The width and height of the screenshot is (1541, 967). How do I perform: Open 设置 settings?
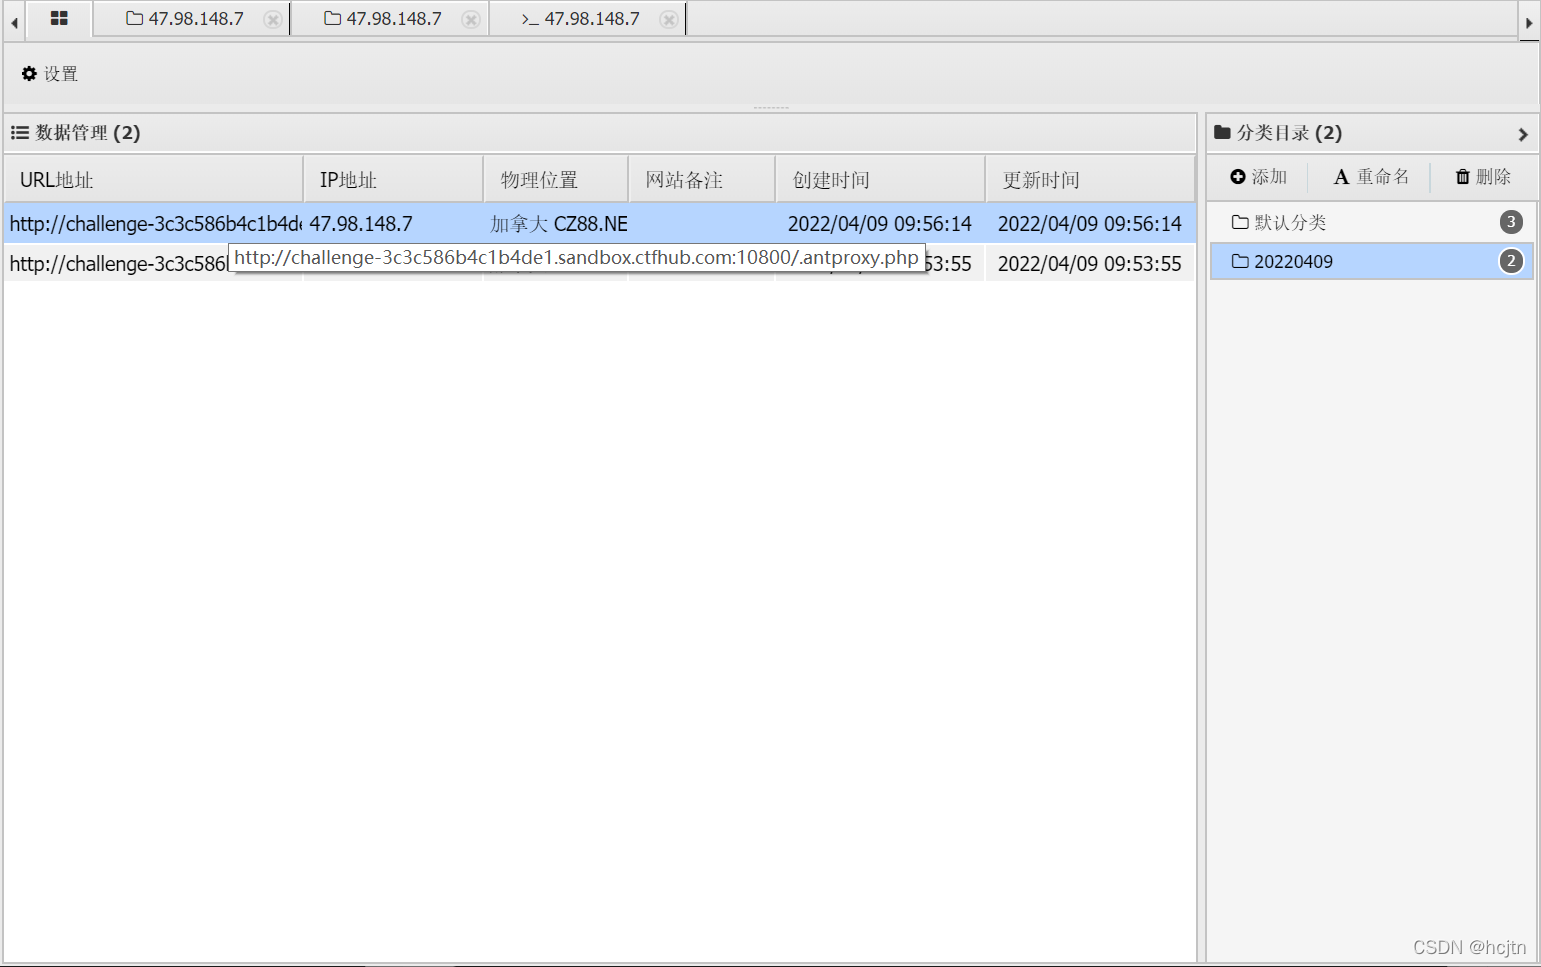[x=50, y=74]
